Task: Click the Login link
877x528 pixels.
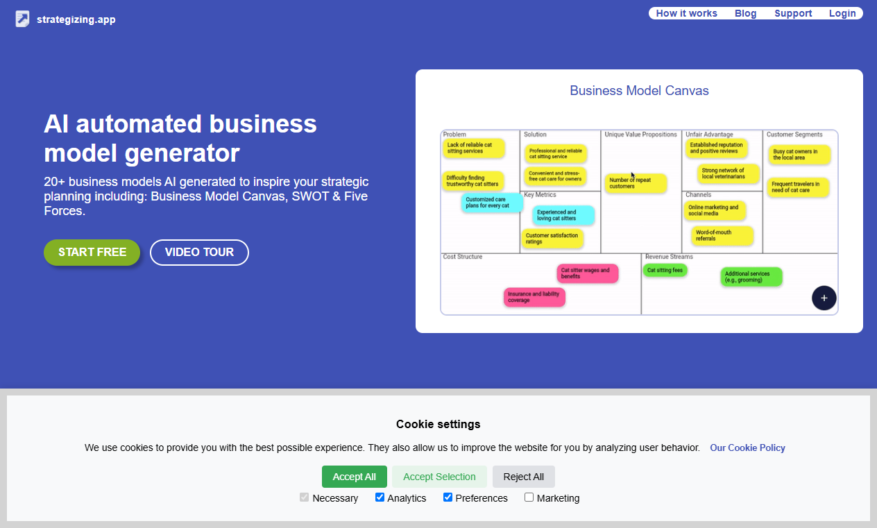Action: click(842, 13)
